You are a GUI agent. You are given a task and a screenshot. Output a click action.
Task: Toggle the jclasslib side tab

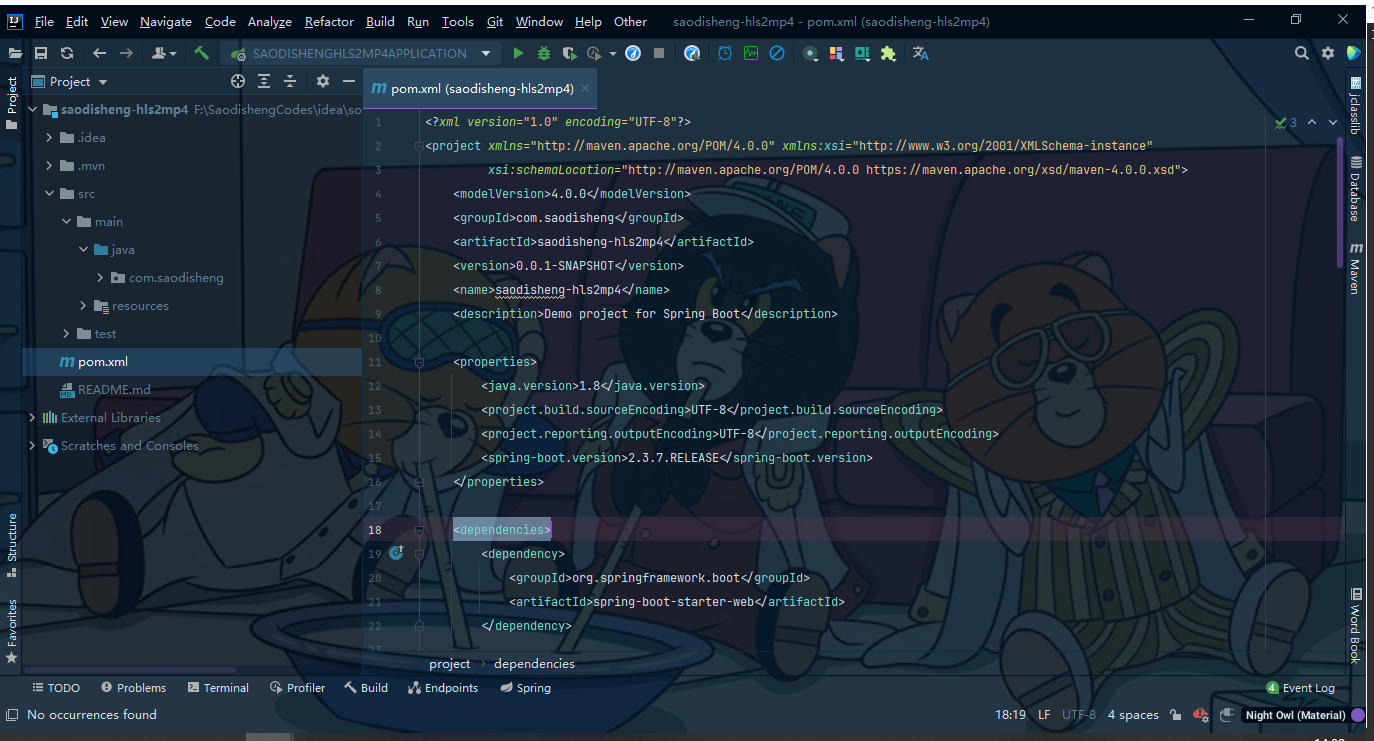pyautogui.click(x=1356, y=106)
